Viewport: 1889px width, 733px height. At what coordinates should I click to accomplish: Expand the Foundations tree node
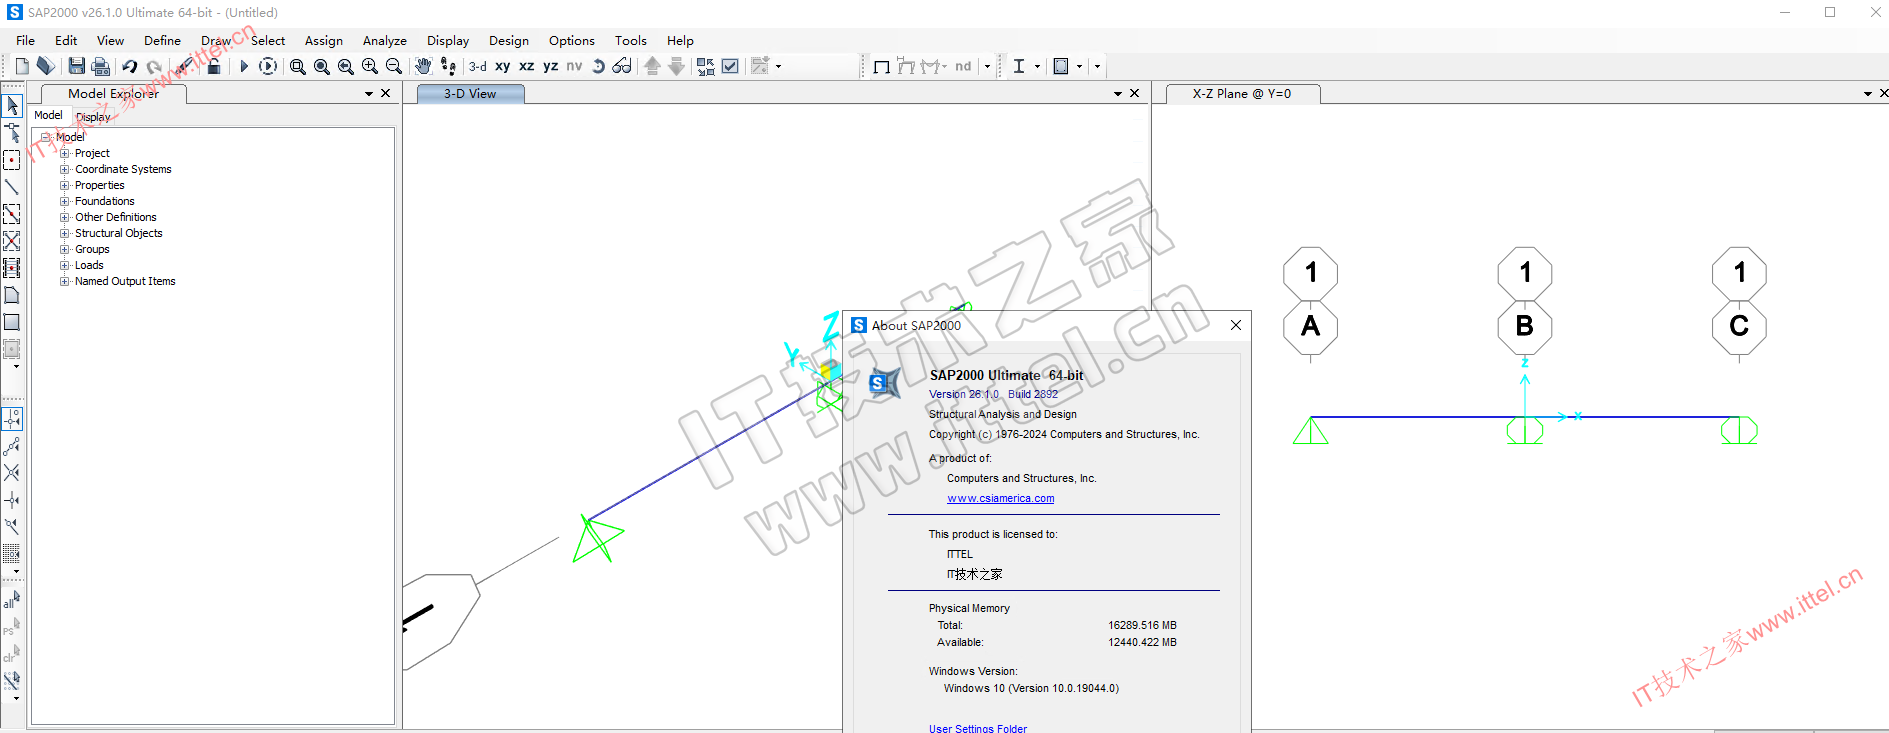tap(64, 201)
